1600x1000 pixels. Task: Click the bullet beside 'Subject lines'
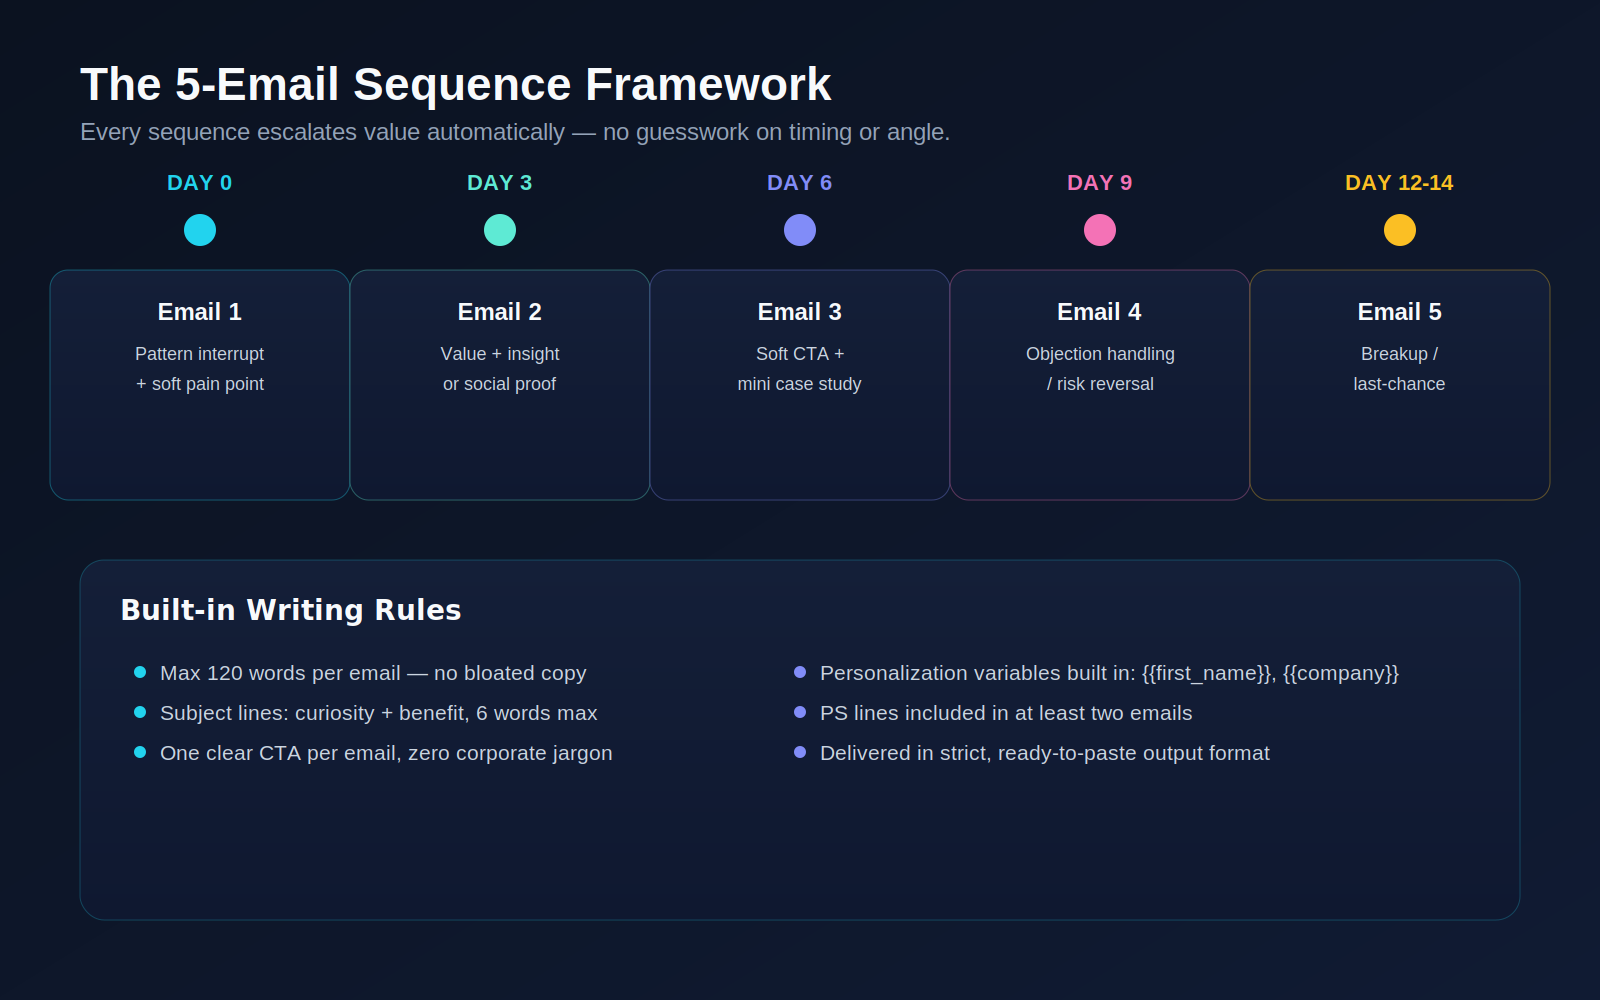[140, 712]
